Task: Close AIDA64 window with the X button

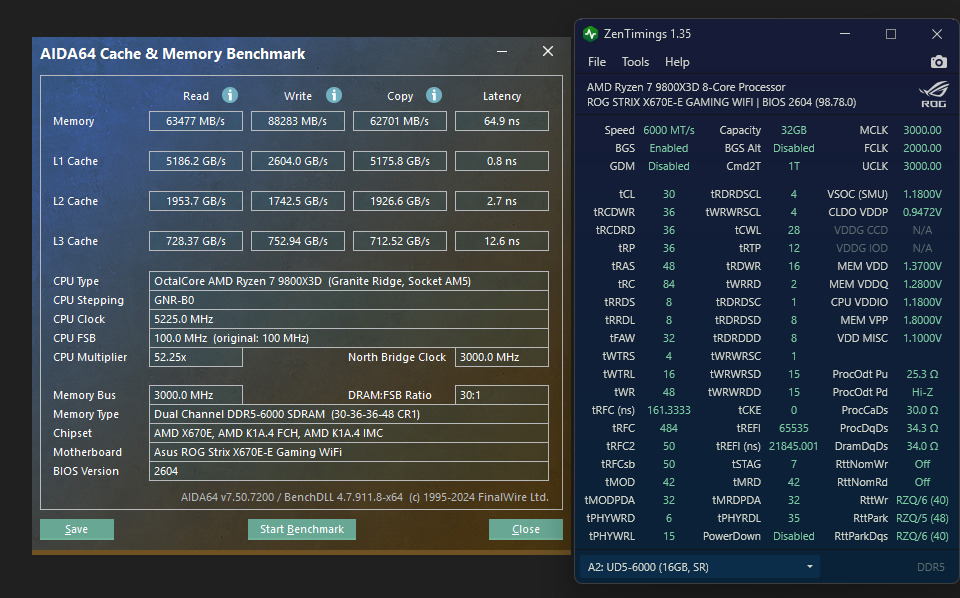Action: [x=548, y=51]
